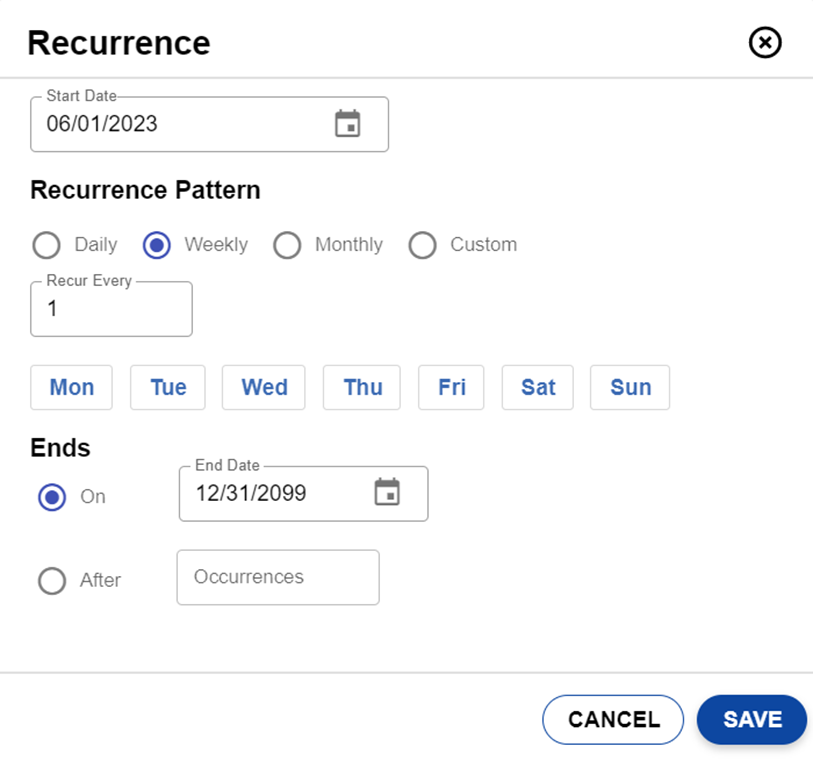813x761 pixels.
Task: Toggle the Tue day button
Action: tap(168, 388)
